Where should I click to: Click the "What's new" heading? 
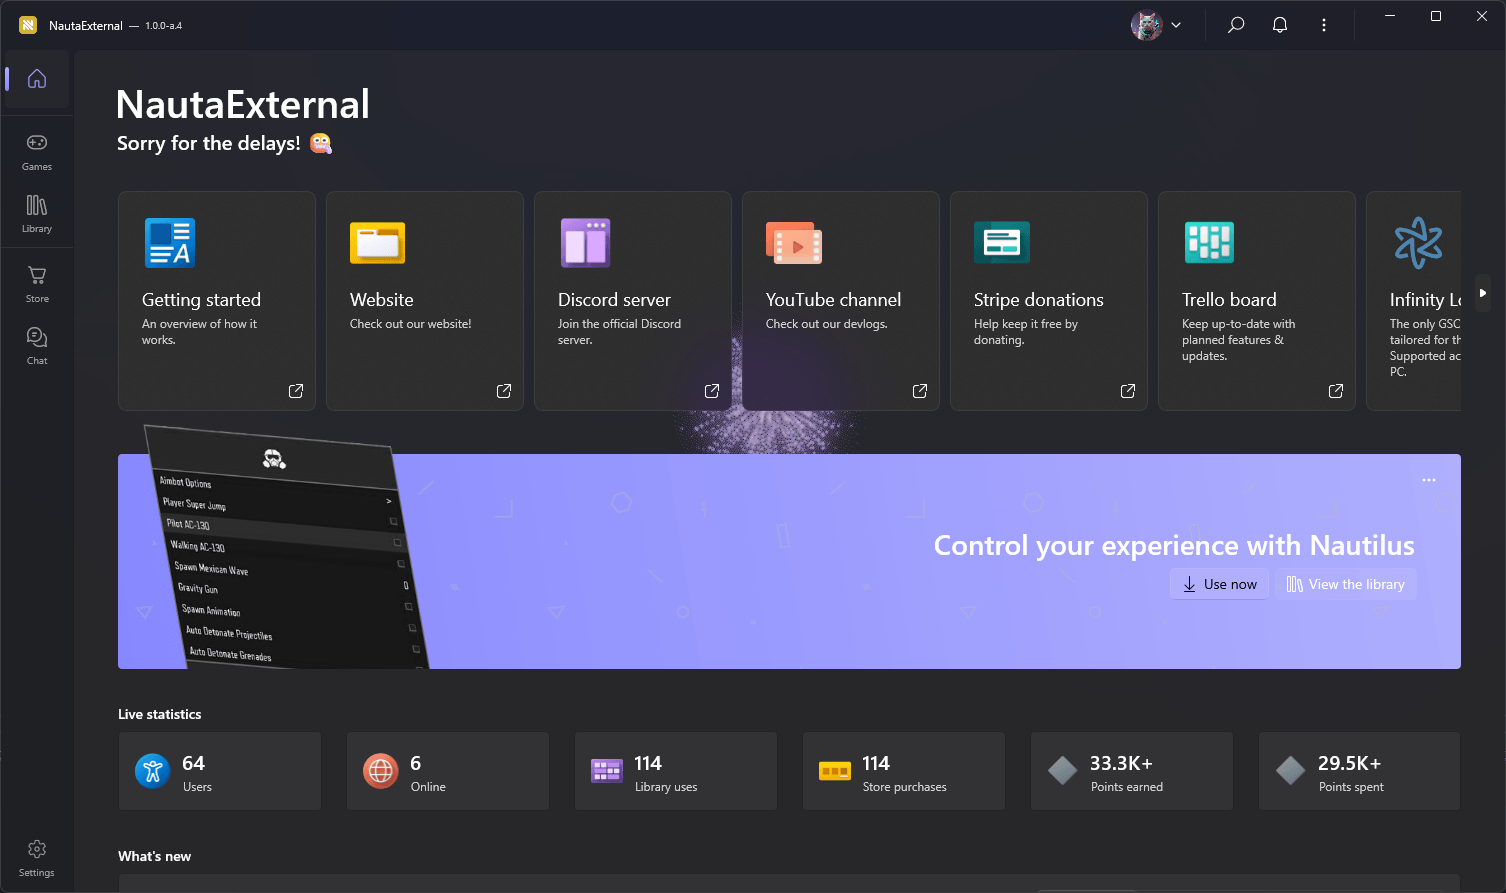[x=155, y=856]
